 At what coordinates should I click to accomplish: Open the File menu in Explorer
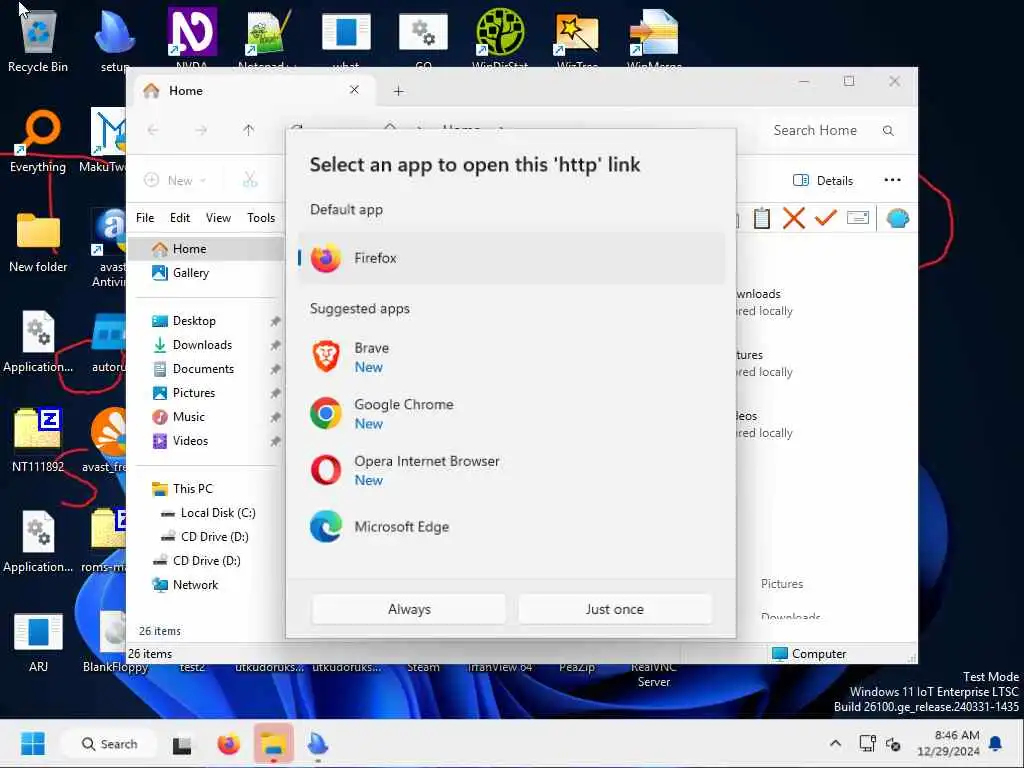click(145, 218)
